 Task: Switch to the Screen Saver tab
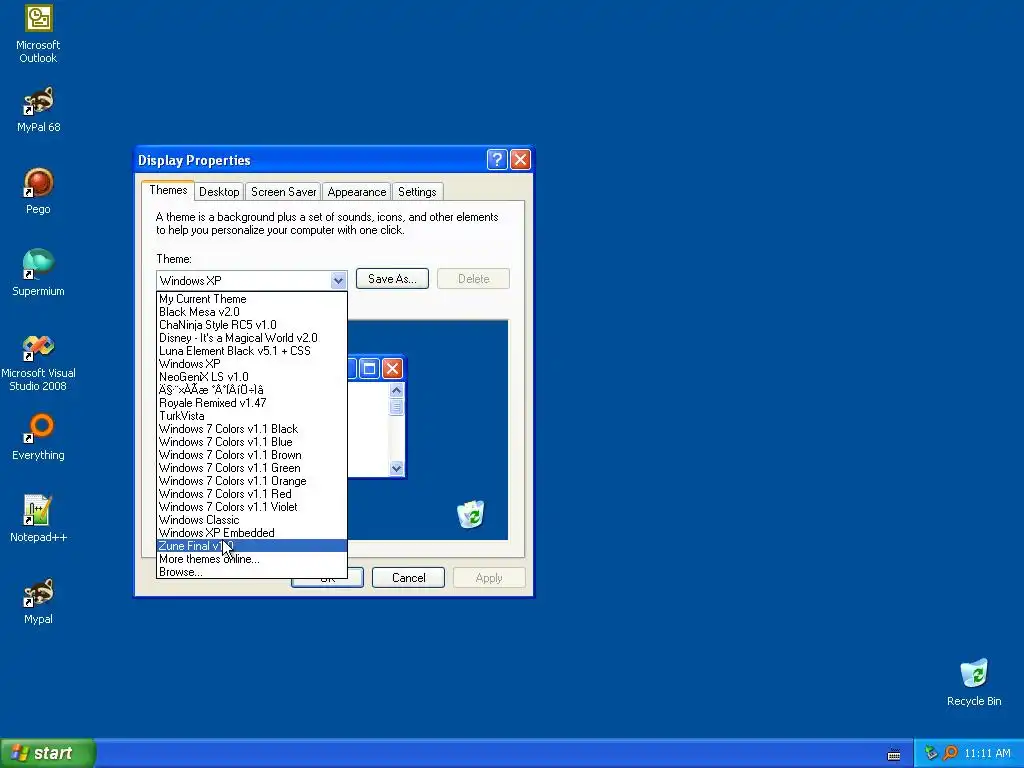point(283,191)
